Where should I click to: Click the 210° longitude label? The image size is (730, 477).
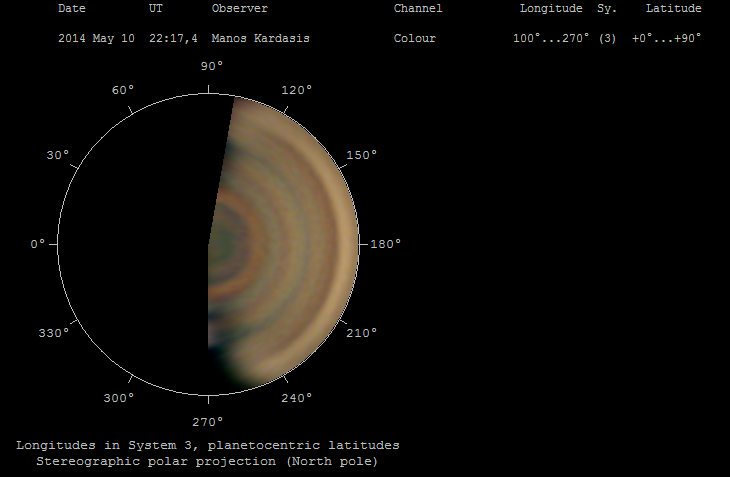coord(362,333)
